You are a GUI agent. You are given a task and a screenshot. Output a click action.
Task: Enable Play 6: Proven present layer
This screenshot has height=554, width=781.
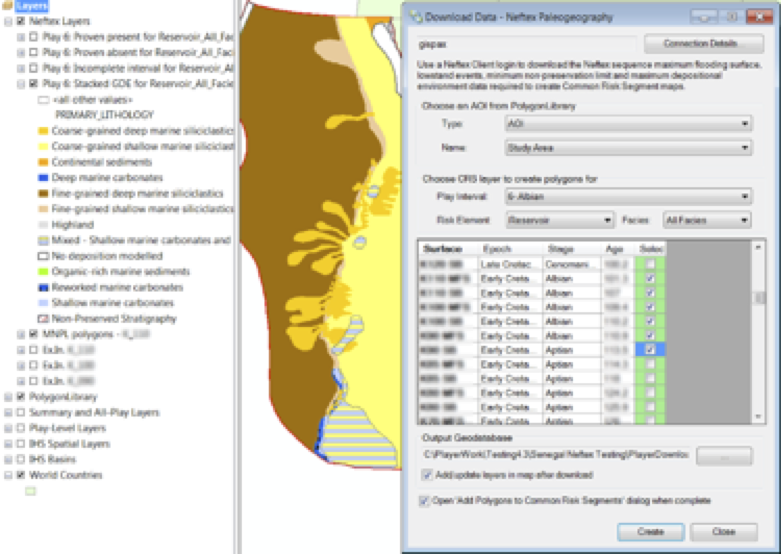(33, 37)
